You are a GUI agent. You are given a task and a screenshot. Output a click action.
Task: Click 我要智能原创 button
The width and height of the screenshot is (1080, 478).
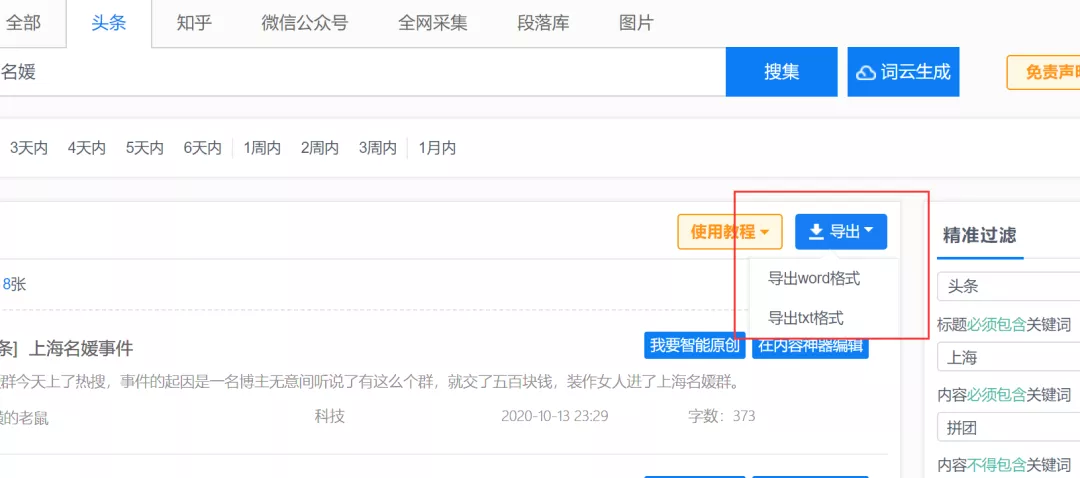[x=694, y=346]
